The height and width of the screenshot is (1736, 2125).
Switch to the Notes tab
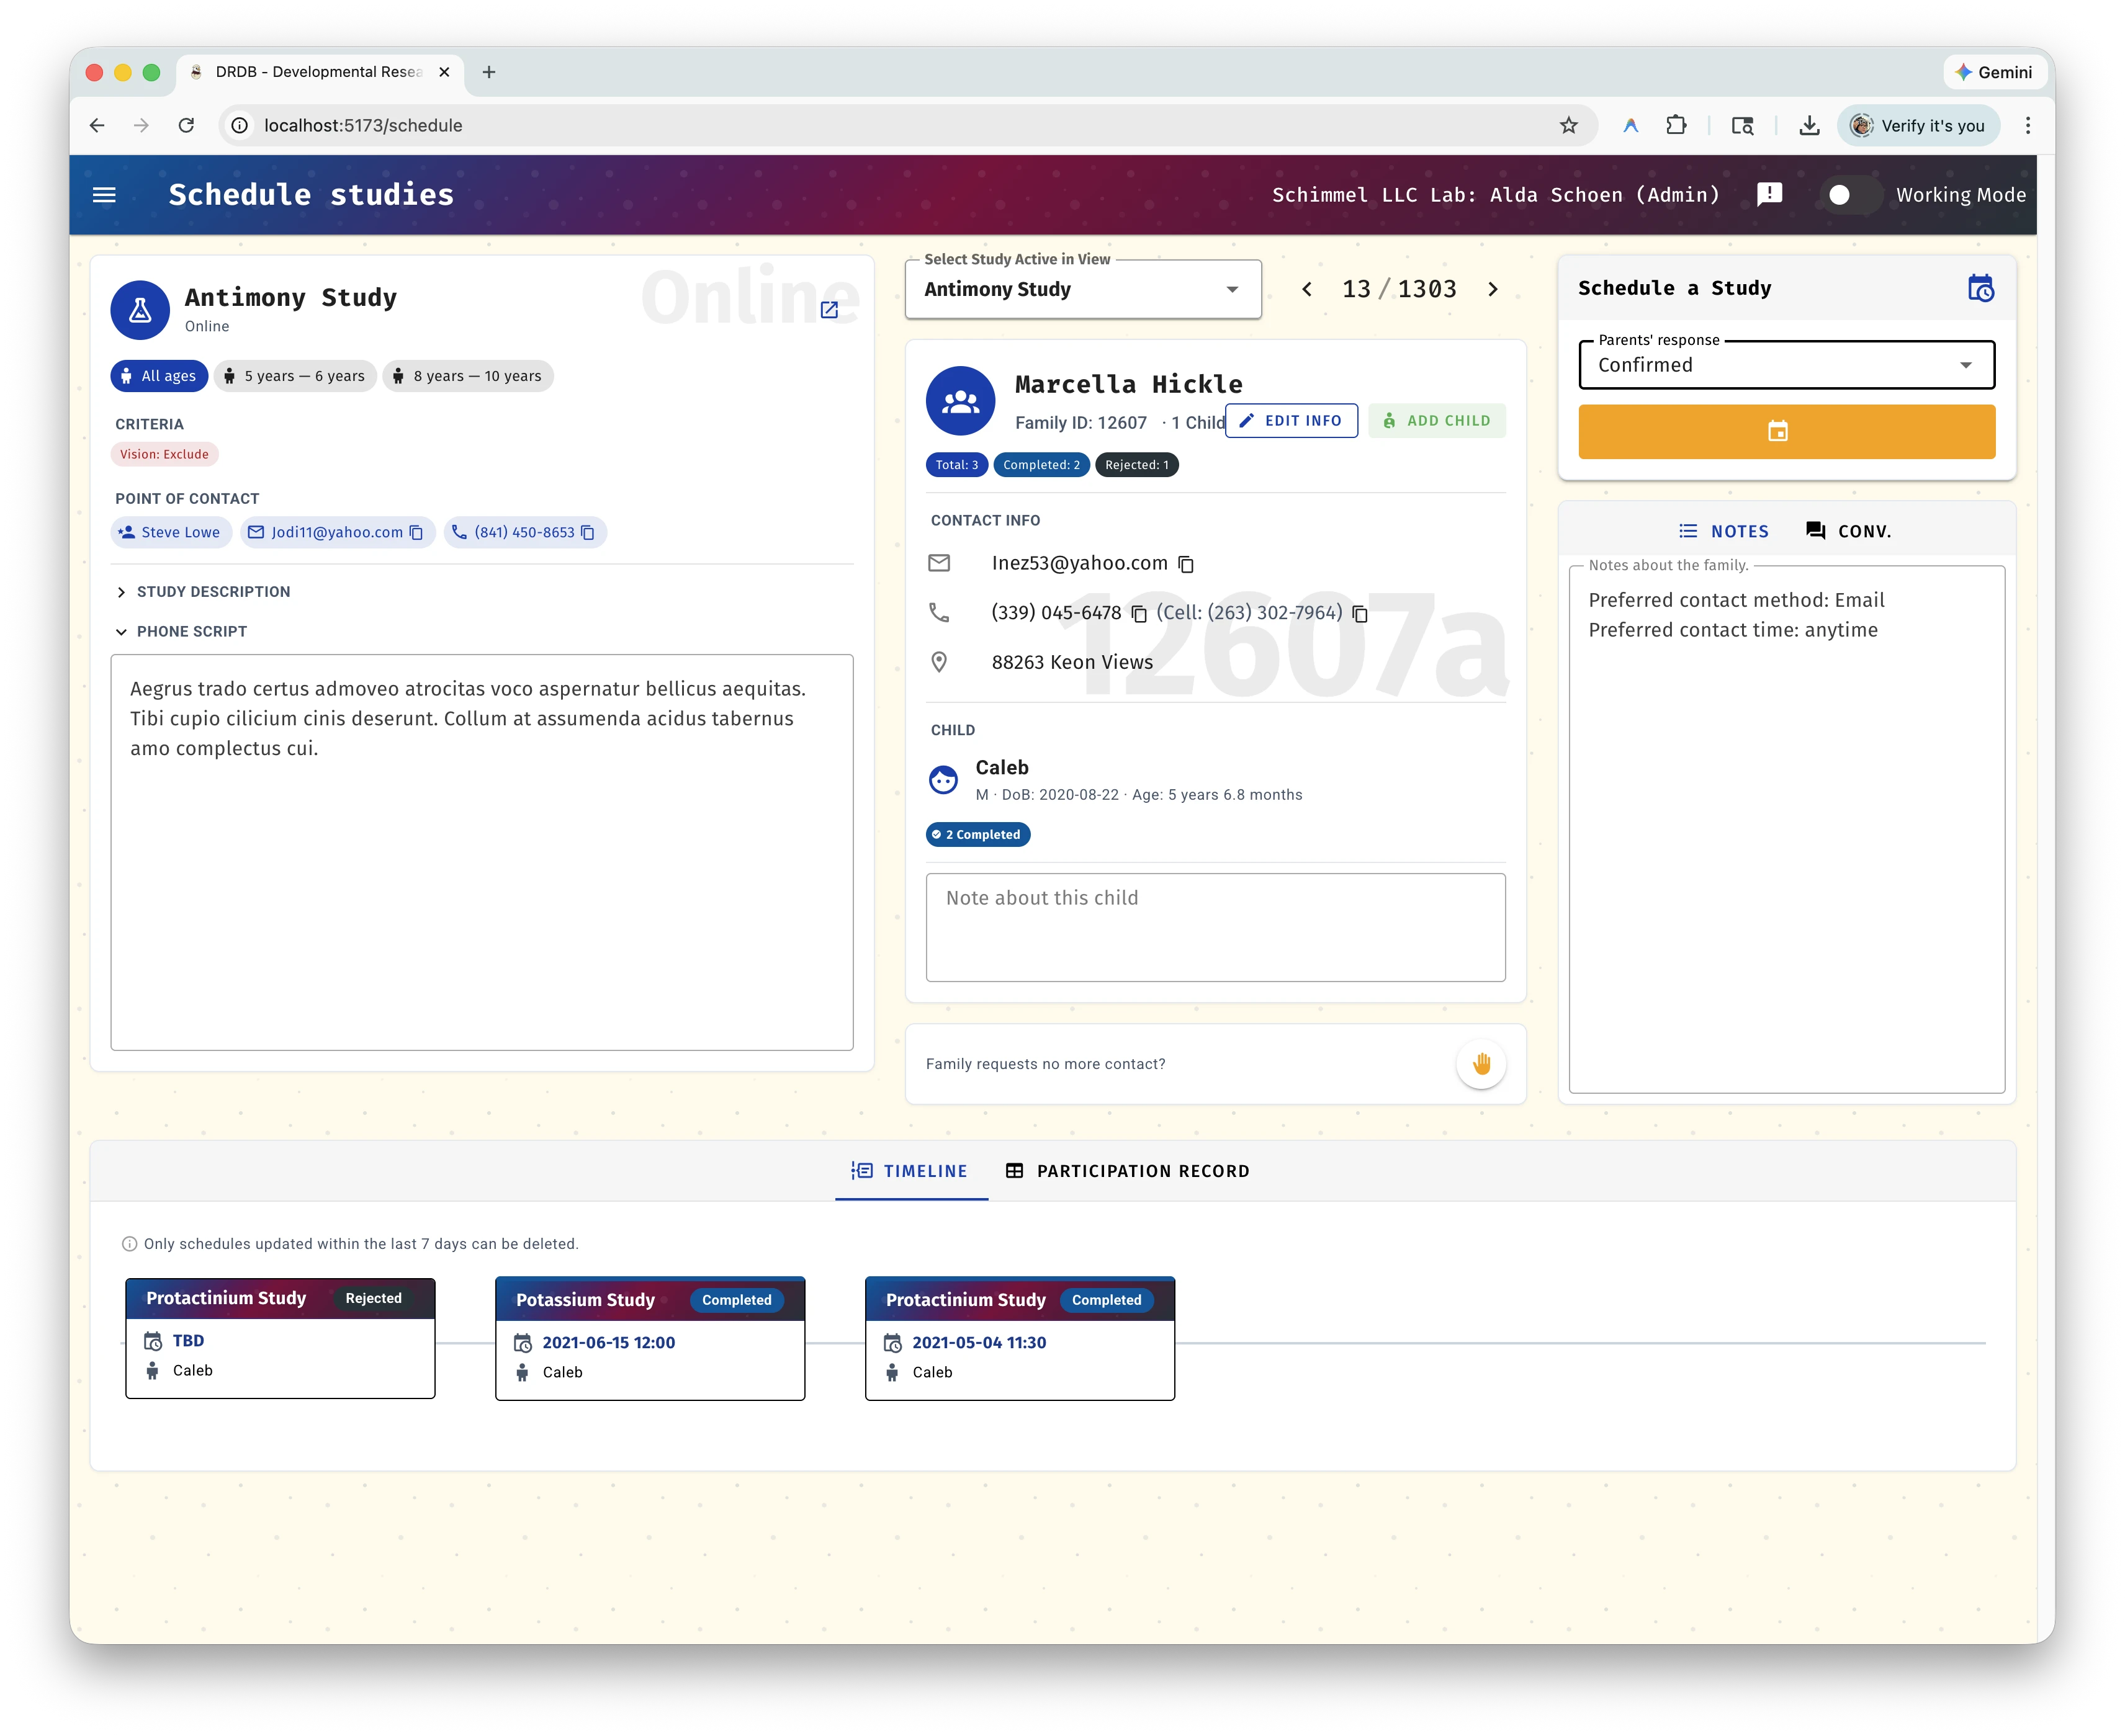1723,531
